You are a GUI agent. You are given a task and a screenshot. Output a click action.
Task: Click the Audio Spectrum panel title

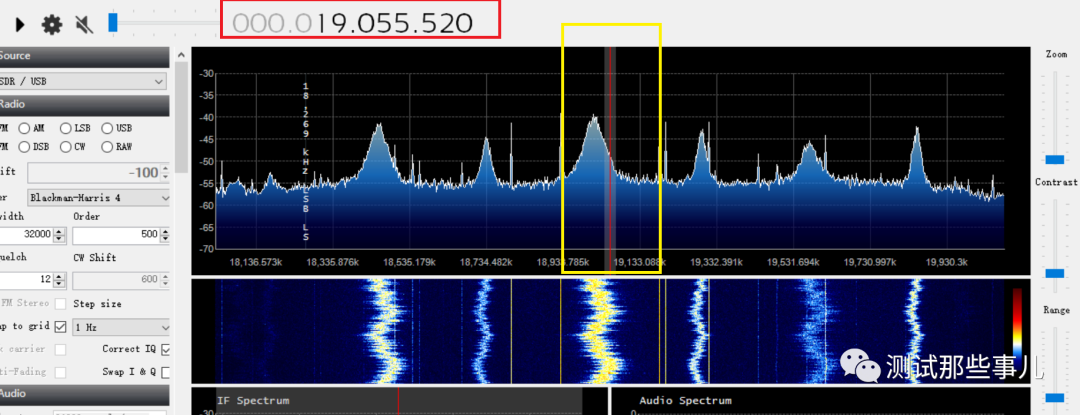coord(685,400)
